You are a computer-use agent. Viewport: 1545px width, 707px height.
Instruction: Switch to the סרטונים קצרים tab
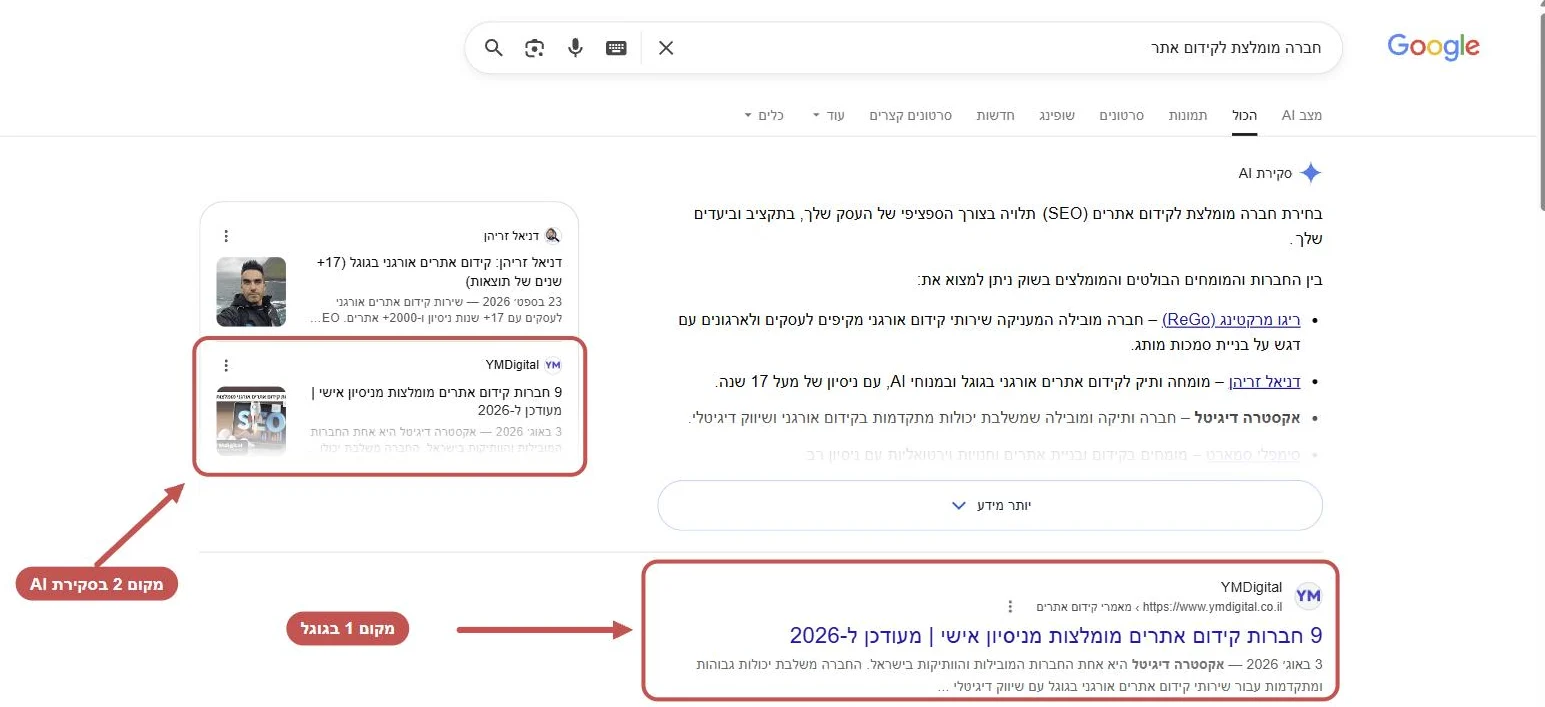[x=910, y=115]
